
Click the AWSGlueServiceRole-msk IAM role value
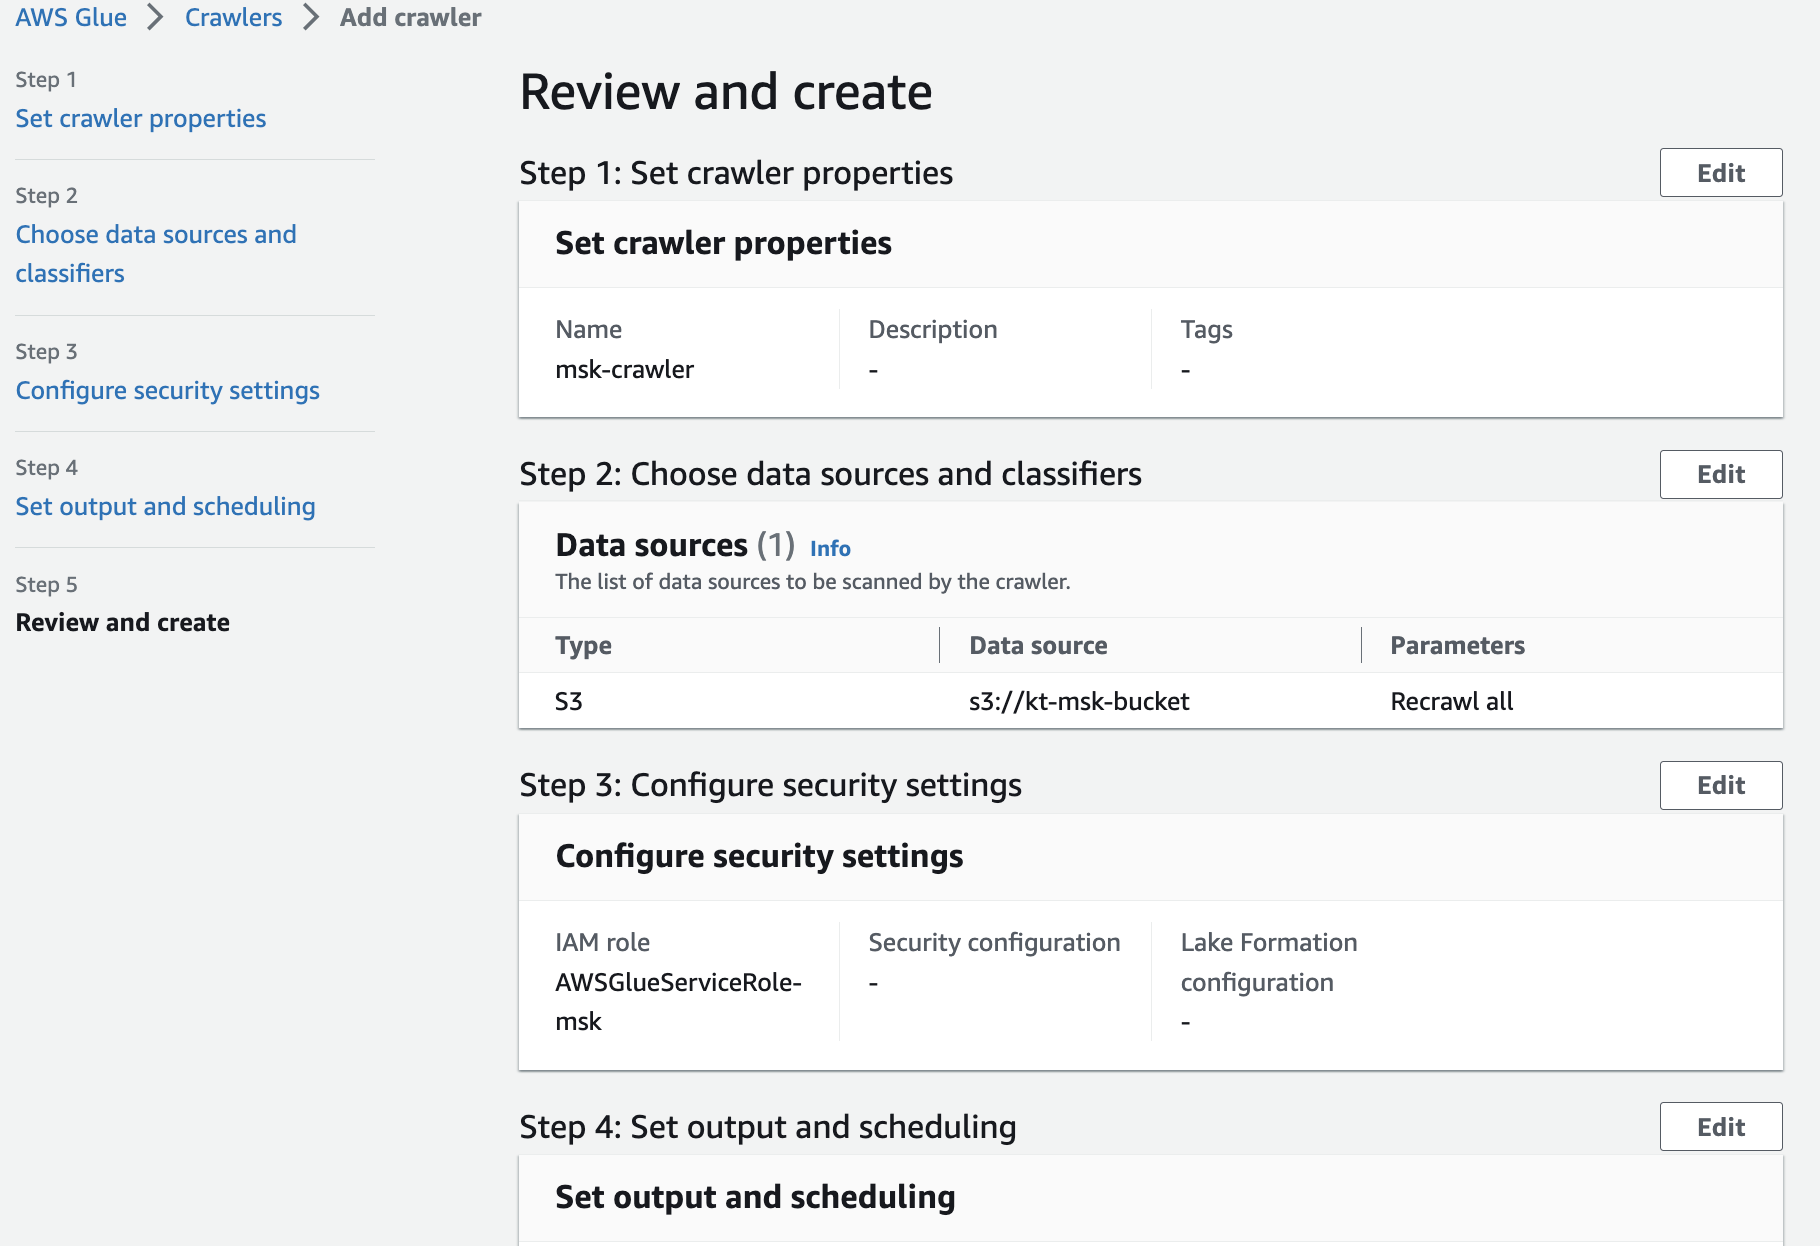[678, 1001]
